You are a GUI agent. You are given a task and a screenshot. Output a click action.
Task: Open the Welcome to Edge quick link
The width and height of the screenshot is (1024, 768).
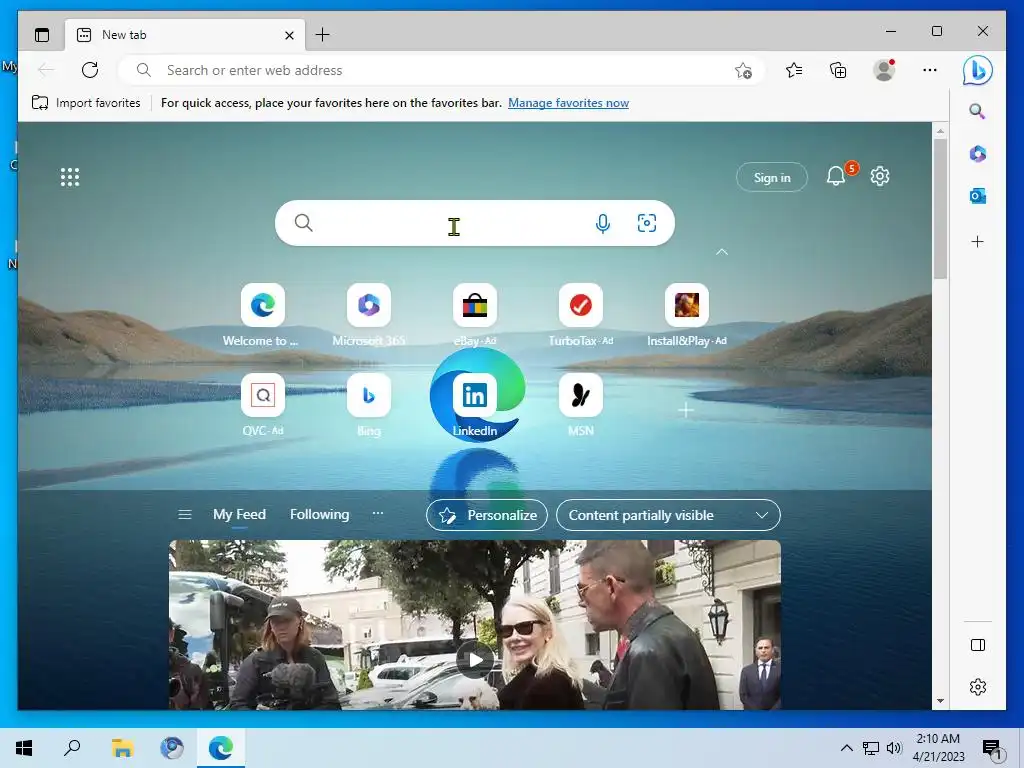click(x=263, y=305)
